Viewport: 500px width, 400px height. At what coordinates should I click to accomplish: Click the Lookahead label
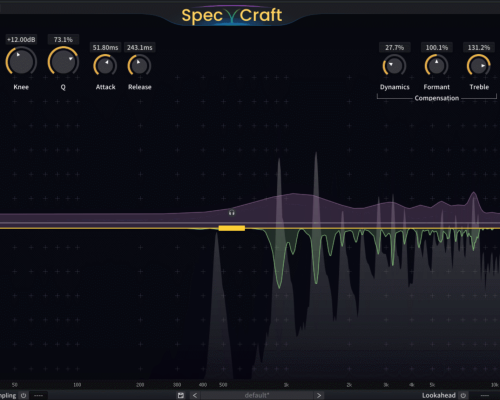pyautogui.click(x=439, y=395)
